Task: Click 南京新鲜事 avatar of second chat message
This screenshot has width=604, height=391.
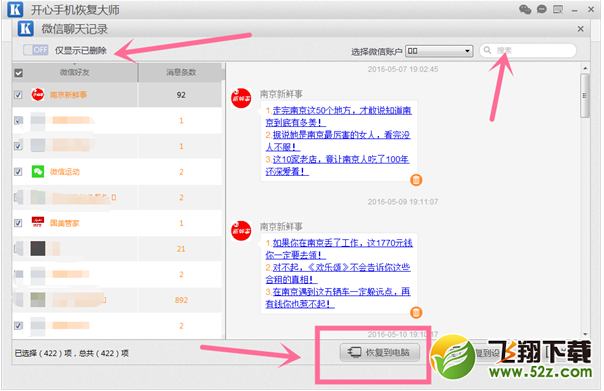Action: pyautogui.click(x=241, y=231)
